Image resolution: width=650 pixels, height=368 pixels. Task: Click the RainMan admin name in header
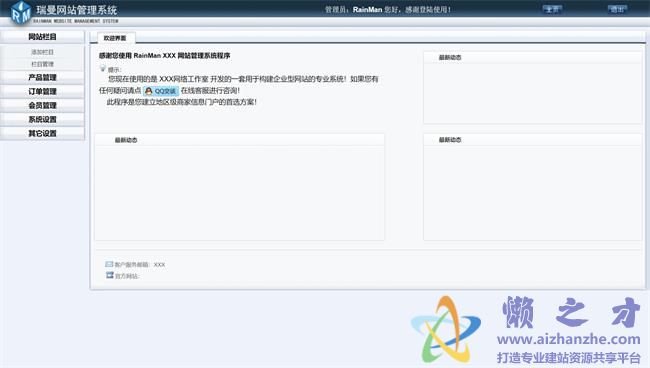click(367, 10)
